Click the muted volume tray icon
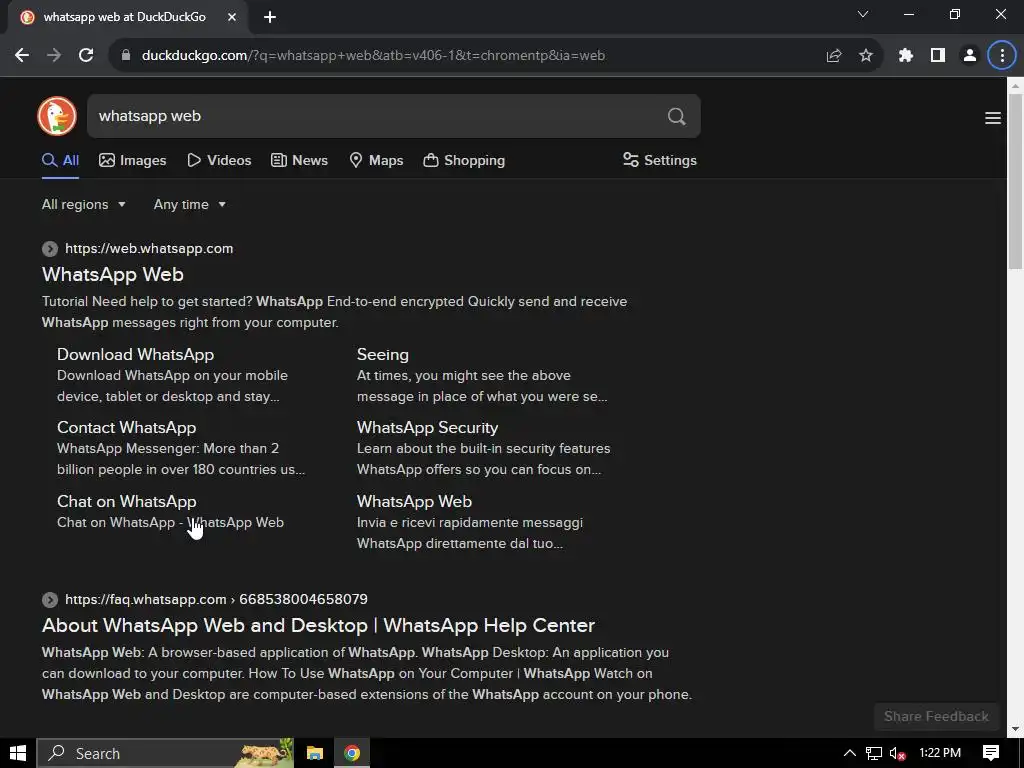Image resolution: width=1024 pixels, height=768 pixels. tap(898, 753)
